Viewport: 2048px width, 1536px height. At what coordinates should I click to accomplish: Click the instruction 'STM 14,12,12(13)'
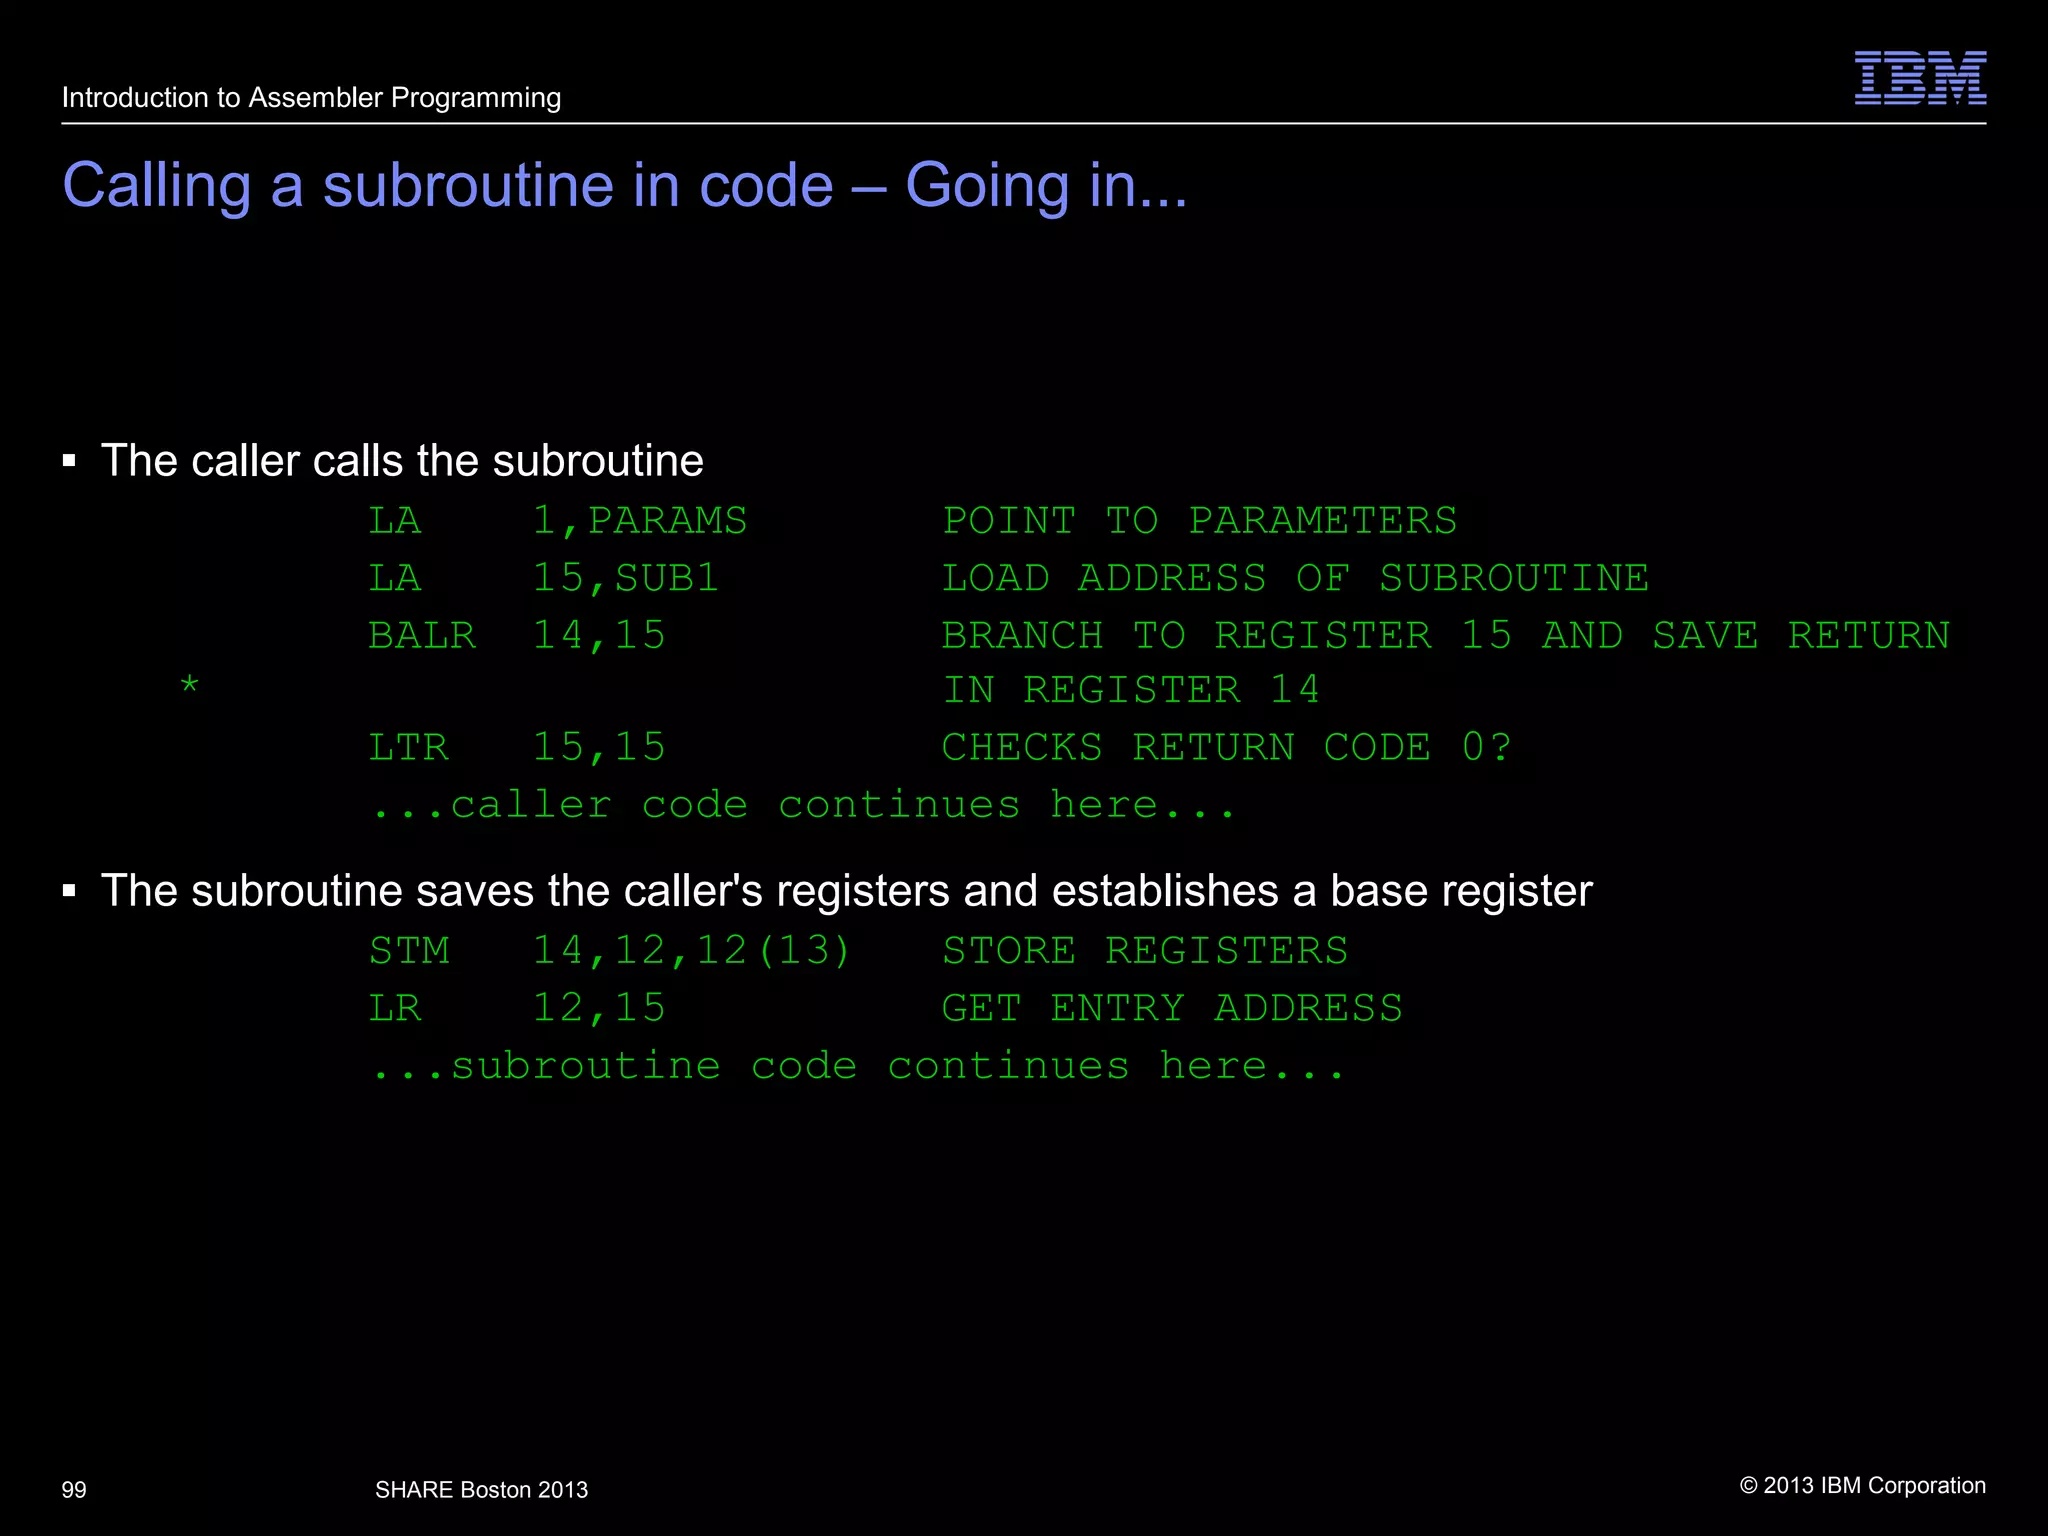click(x=609, y=951)
